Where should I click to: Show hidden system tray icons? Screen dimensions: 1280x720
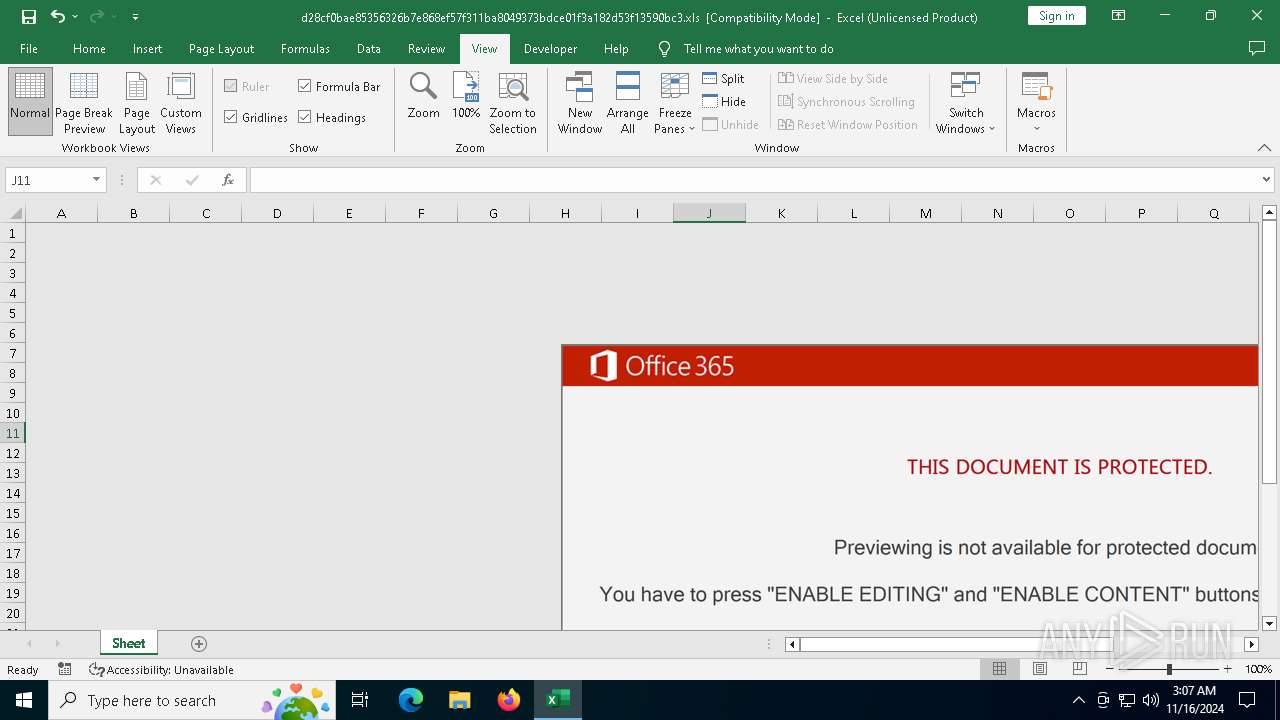(1078, 700)
